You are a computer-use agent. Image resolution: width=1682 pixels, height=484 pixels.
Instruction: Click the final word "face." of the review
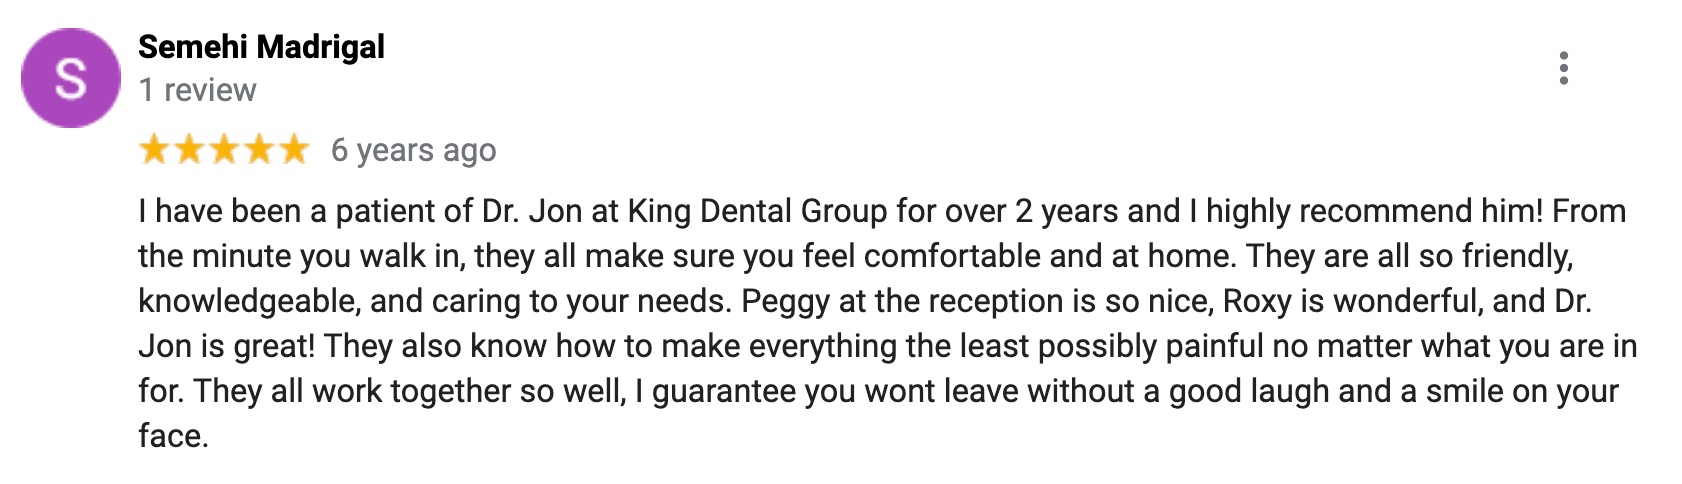click(173, 436)
